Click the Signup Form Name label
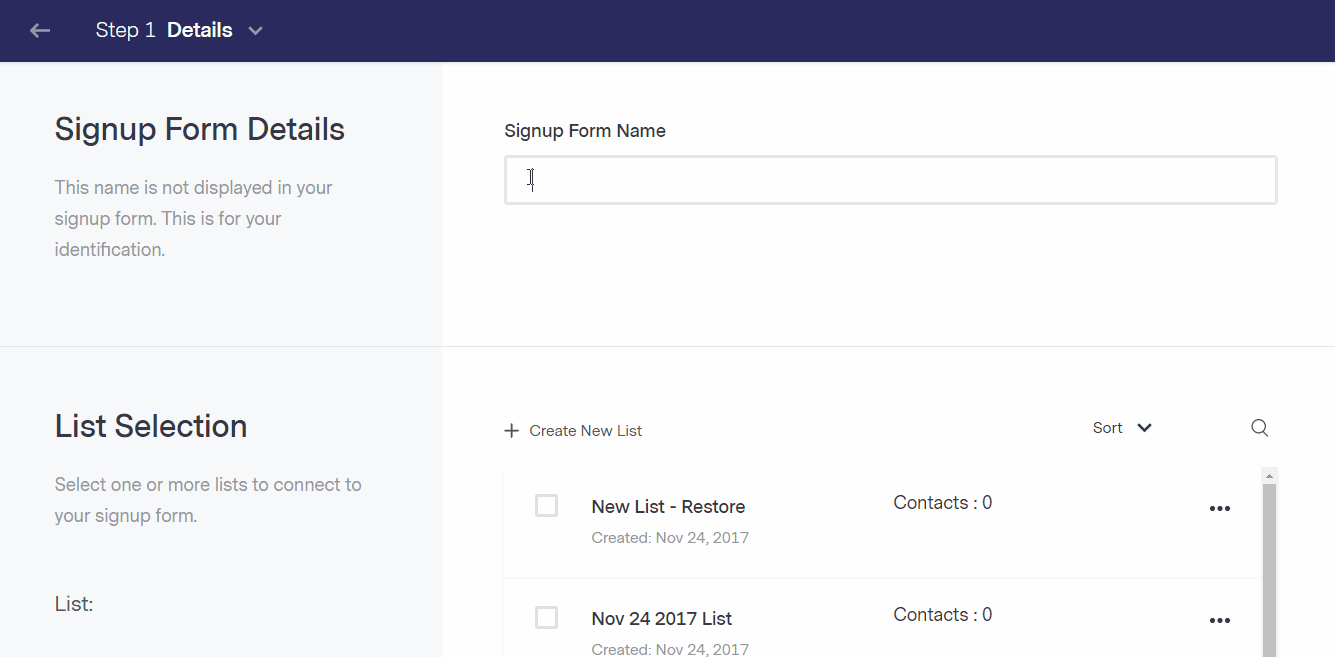 coord(585,131)
